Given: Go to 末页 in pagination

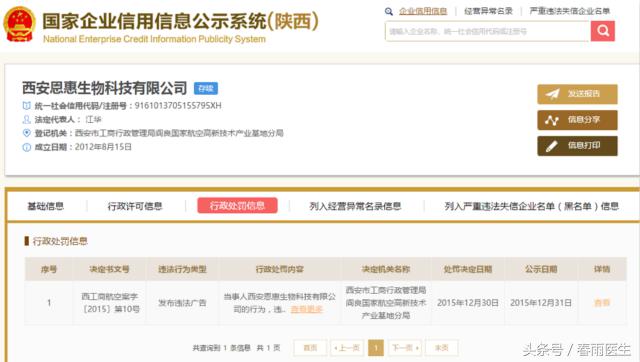Looking at the screenshot, I should (x=442, y=348).
